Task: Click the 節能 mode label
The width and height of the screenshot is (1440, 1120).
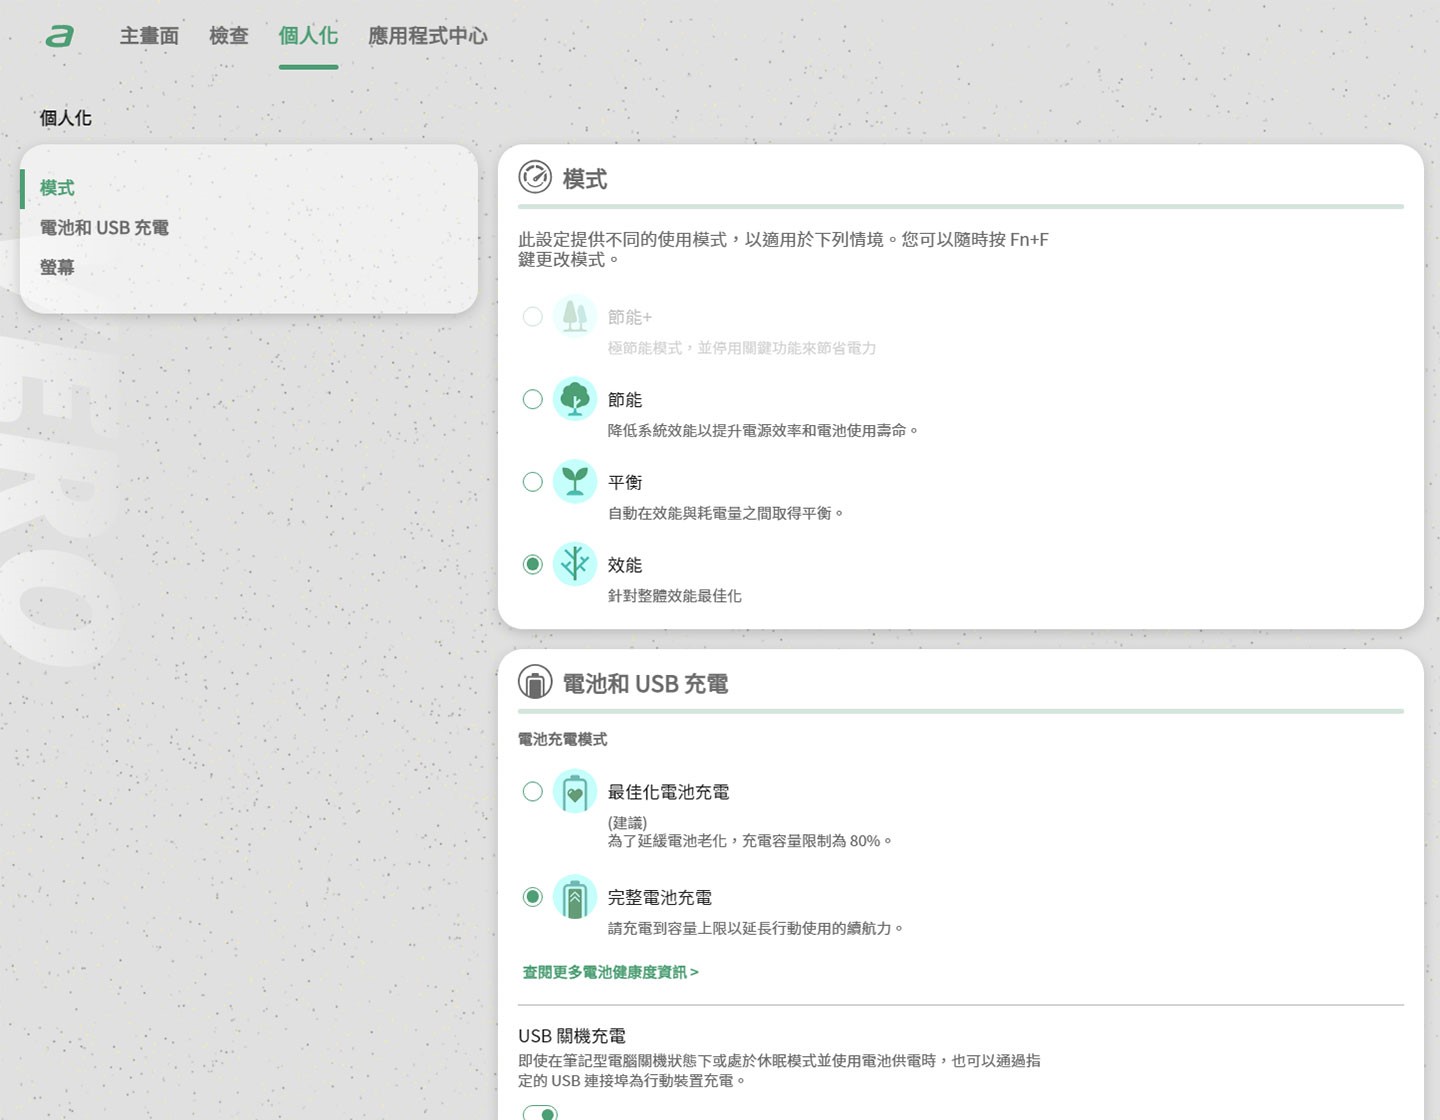Action: pyautogui.click(x=625, y=400)
